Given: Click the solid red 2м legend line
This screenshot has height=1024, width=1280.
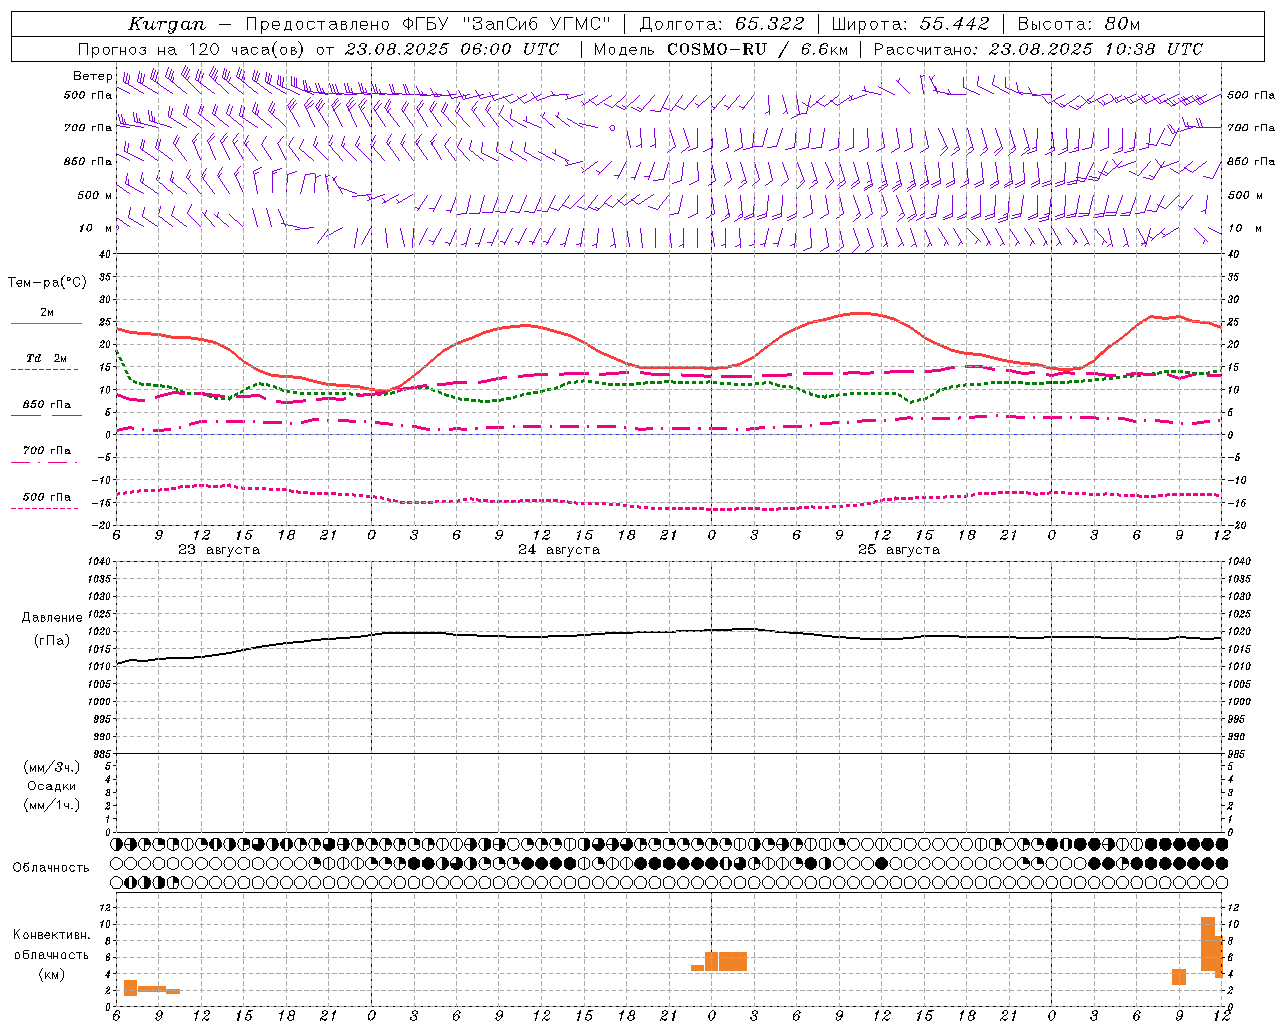Looking at the screenshot, I should coord(46,324).
